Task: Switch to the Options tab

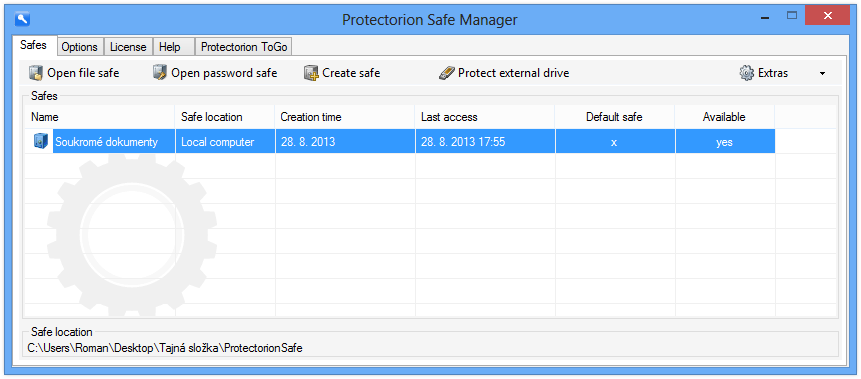Action: click(80, 47)
